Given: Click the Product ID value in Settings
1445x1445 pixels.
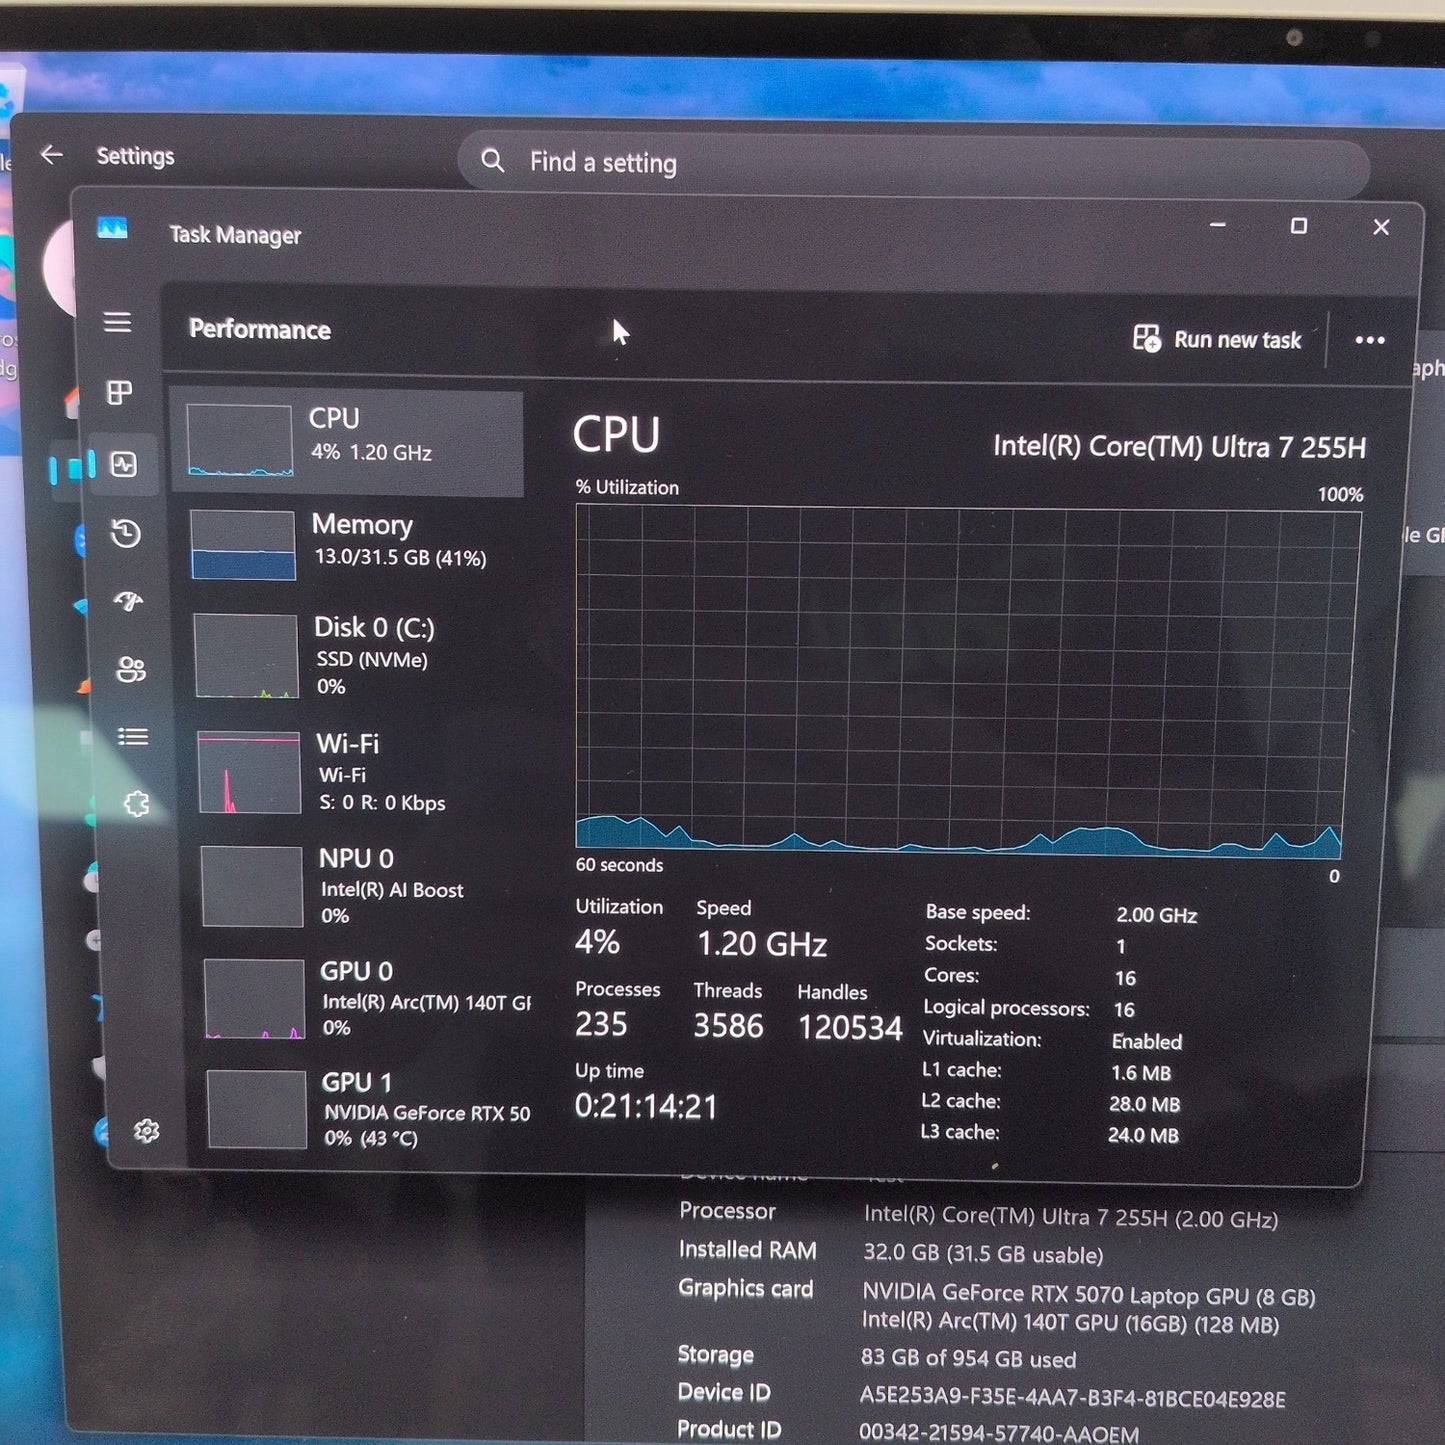Looking at the screenshot, I should pyautogui.click(x=998, y=1433).
